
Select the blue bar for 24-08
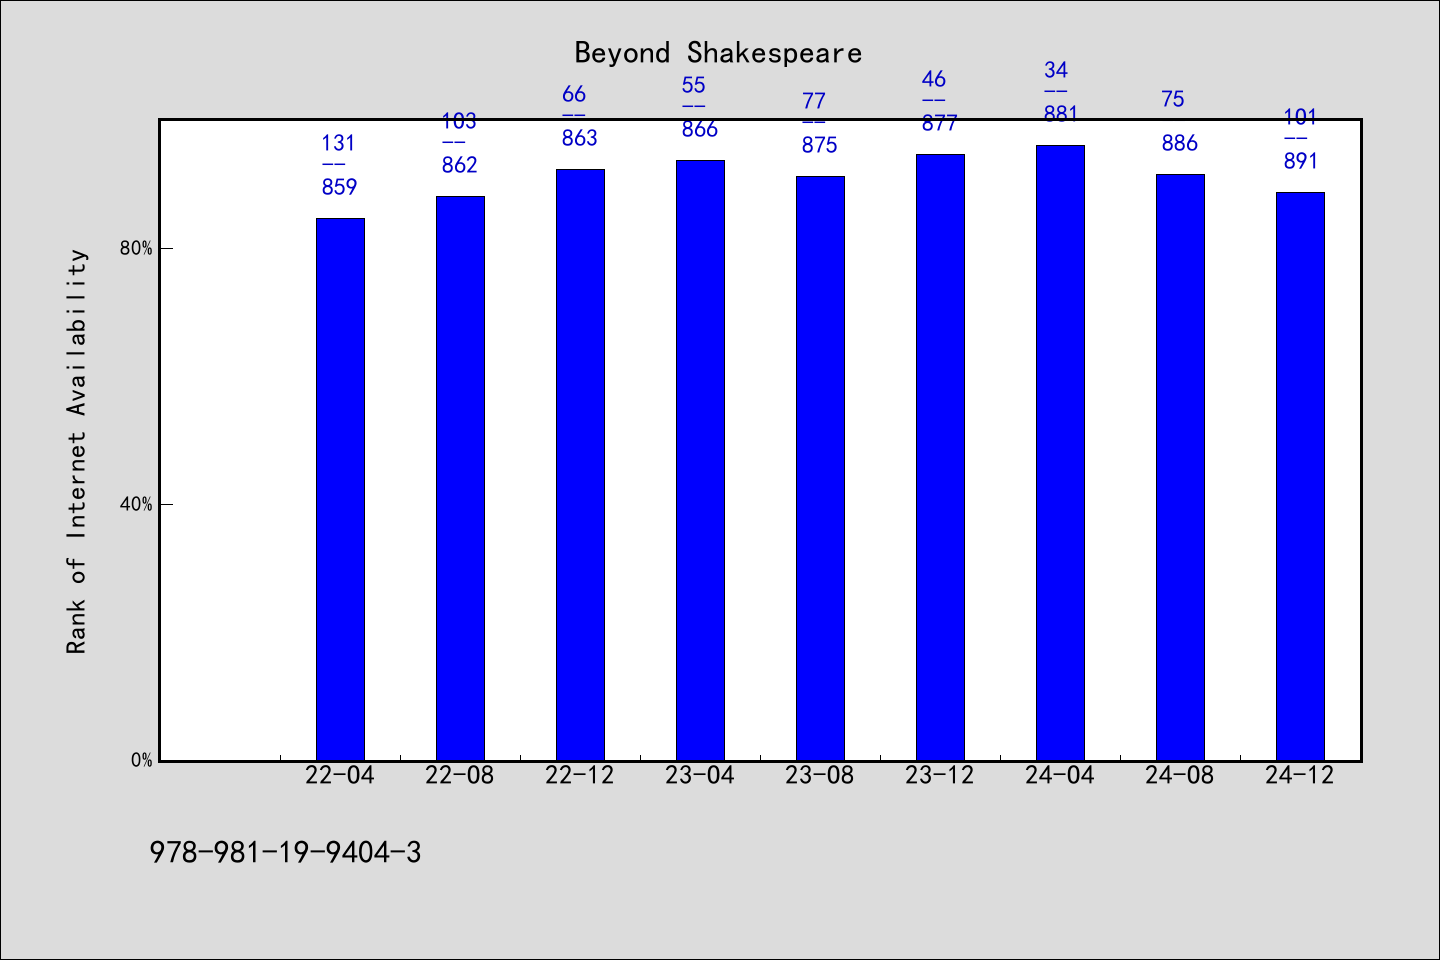(x=1180, y=467)
